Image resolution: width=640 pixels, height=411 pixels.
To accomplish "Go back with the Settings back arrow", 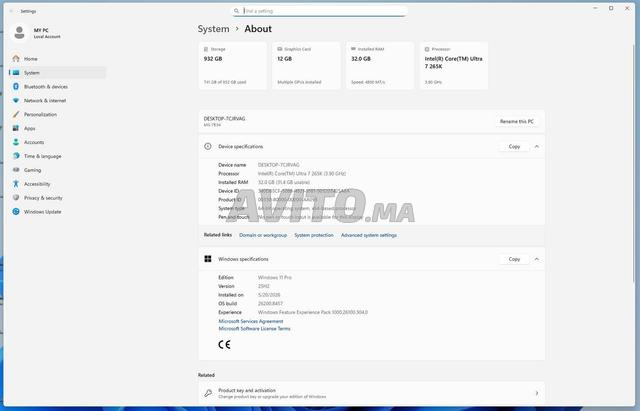I will pyautogui.click(x=11, y=11).
